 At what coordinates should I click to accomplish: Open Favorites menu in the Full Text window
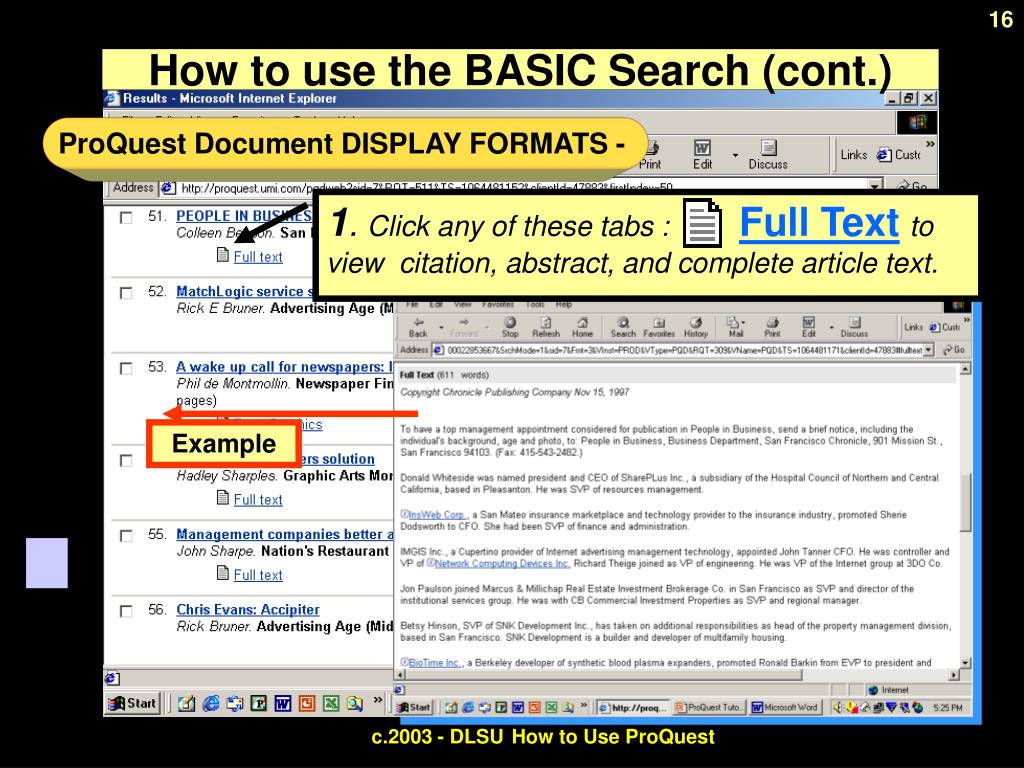498,304
